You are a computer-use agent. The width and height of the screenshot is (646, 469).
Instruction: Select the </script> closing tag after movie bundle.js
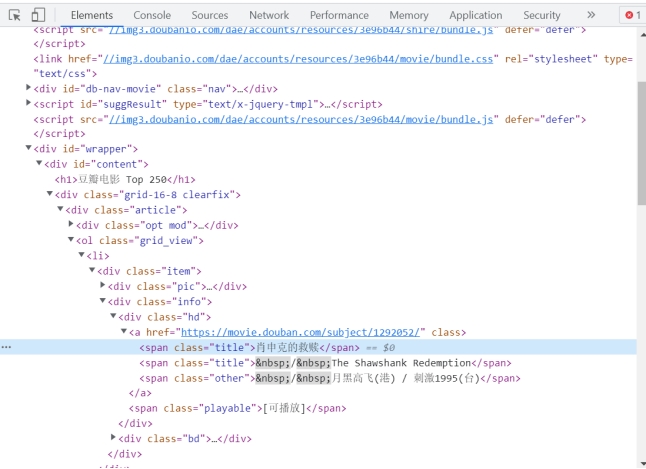[x=60, y=134]
